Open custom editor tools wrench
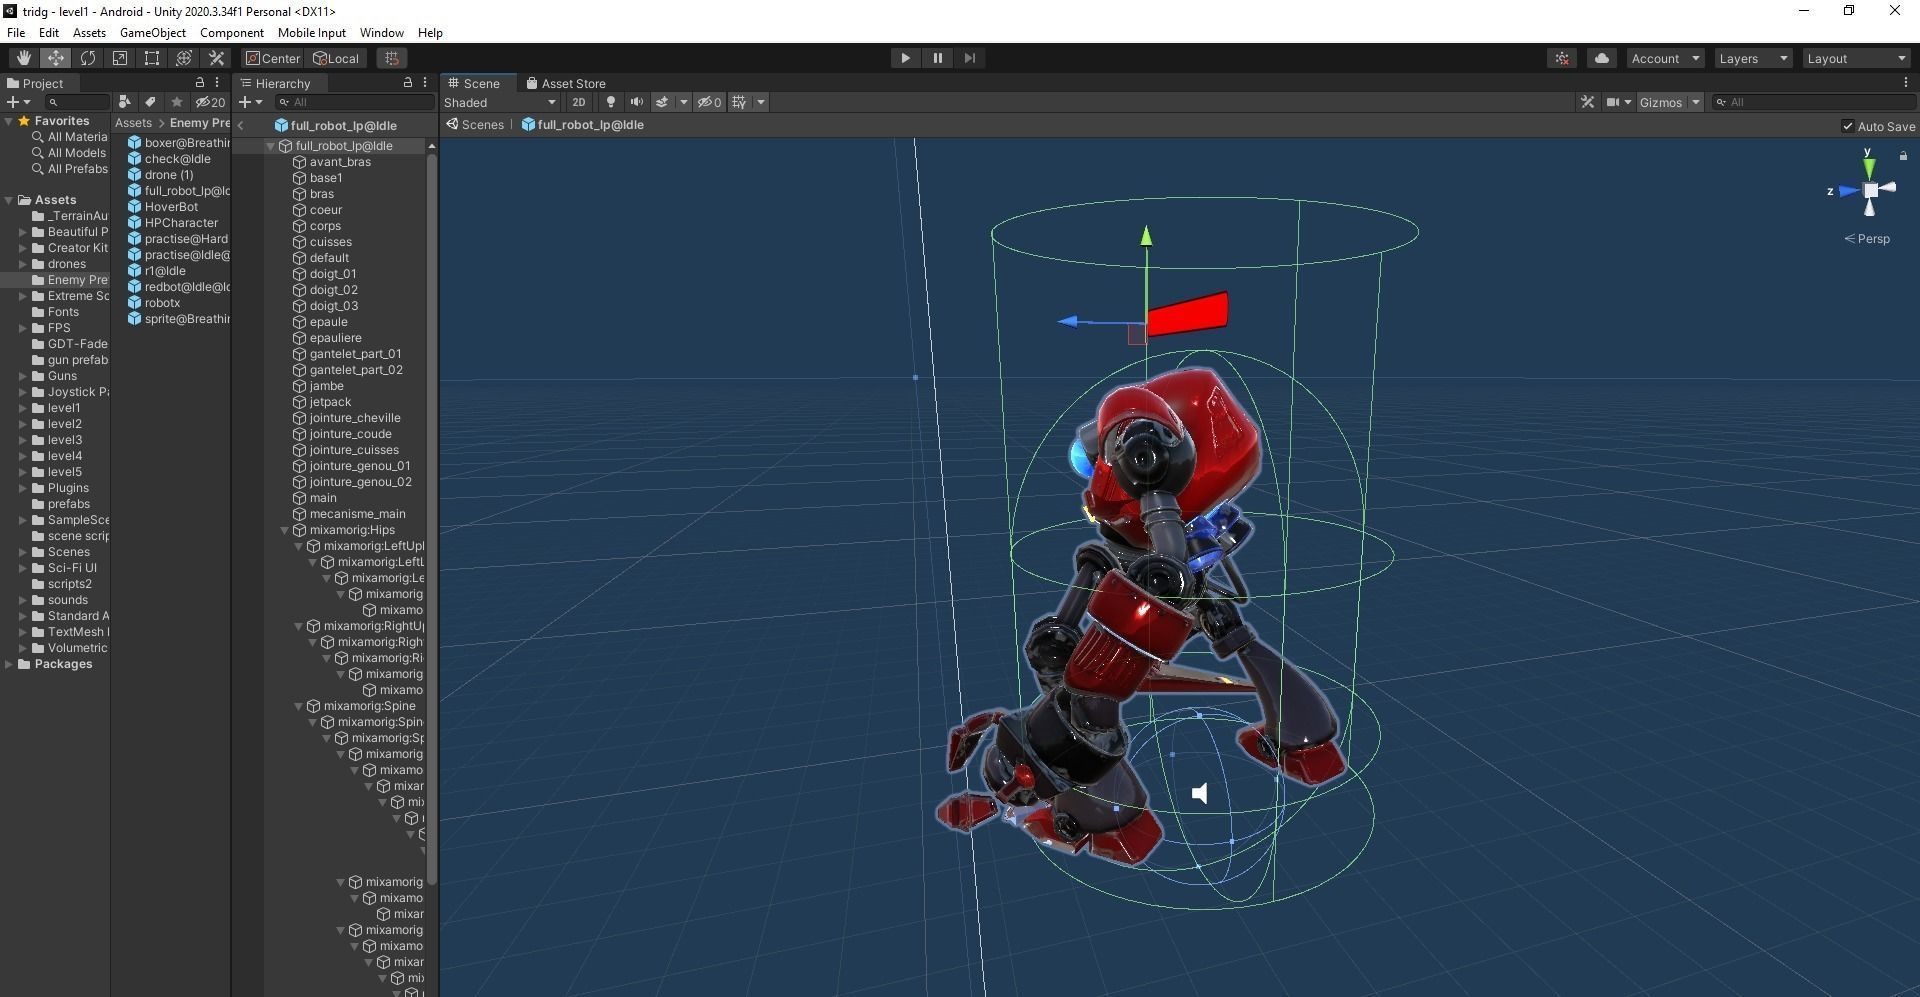Image resolution: width=1920 pixels, height=997 pixels. 215,58
